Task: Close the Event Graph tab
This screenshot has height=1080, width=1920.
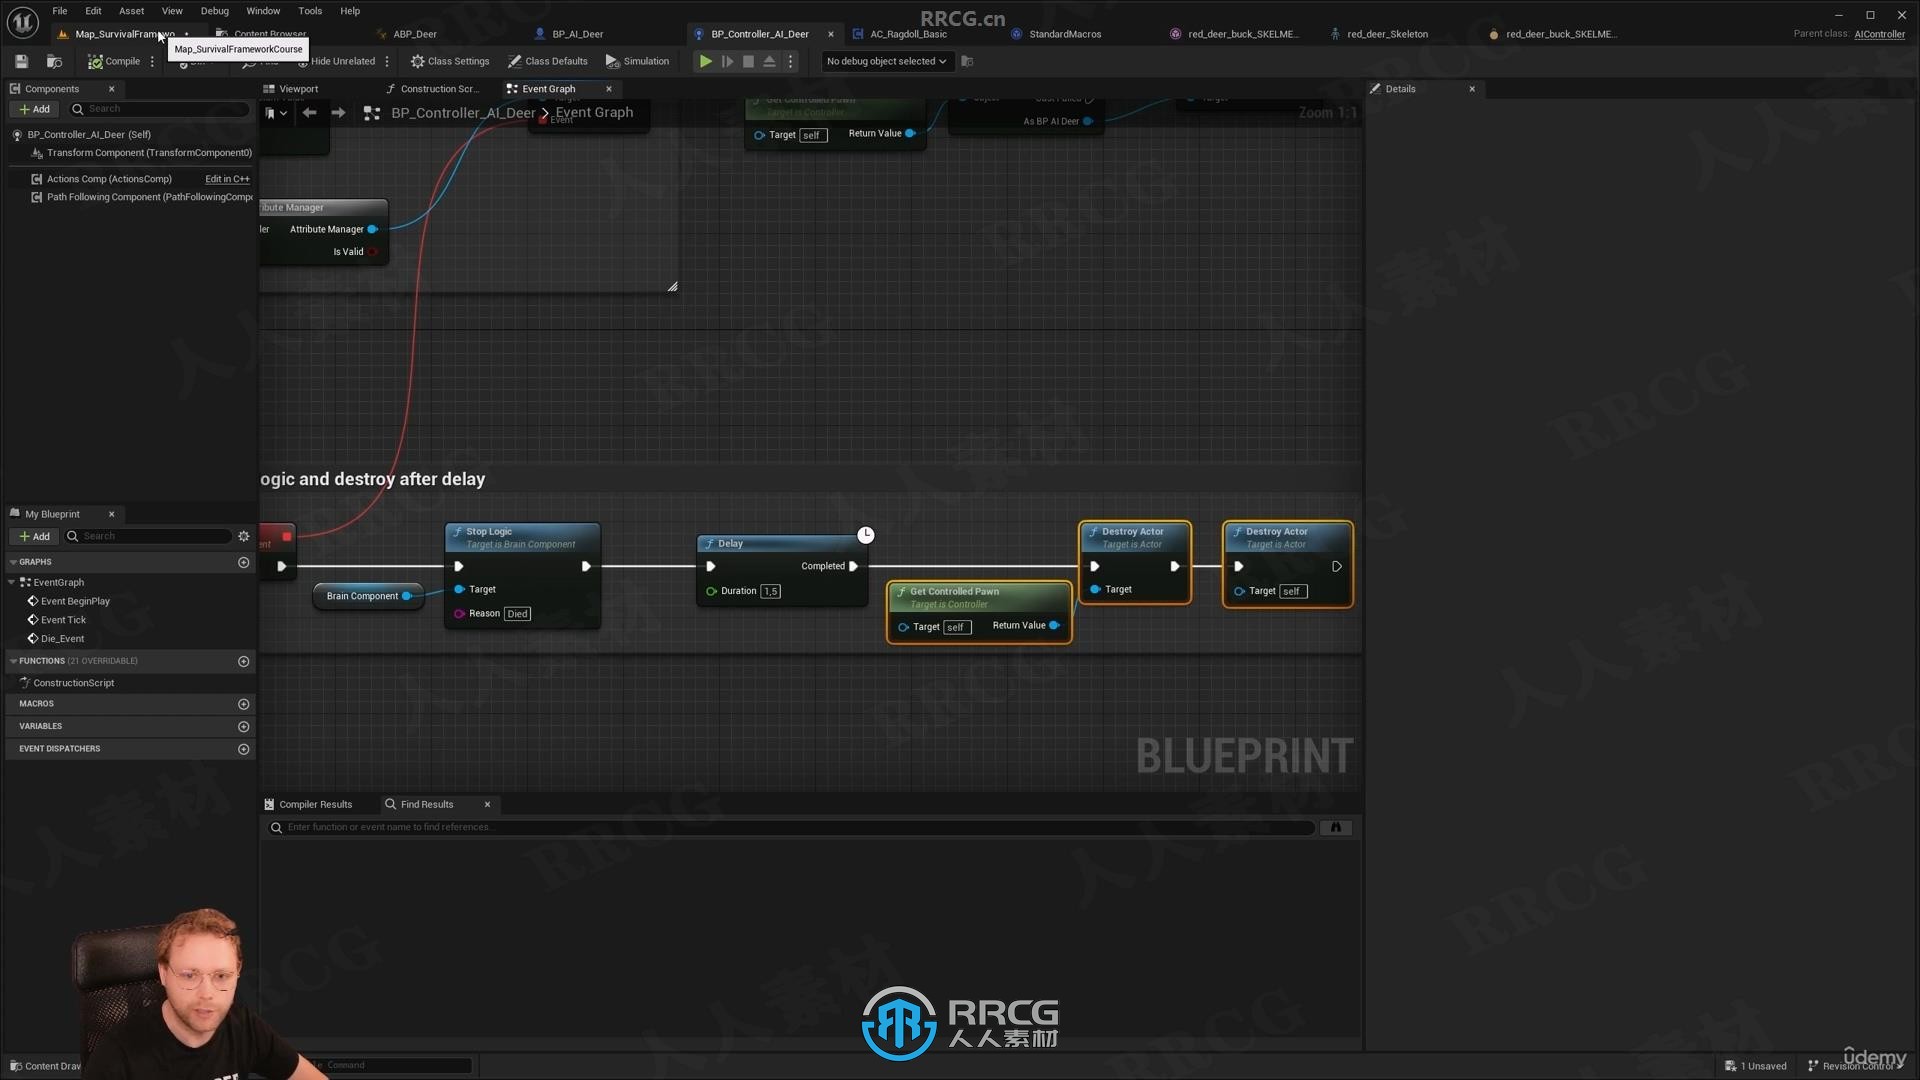Action: [x=609, y=89]
